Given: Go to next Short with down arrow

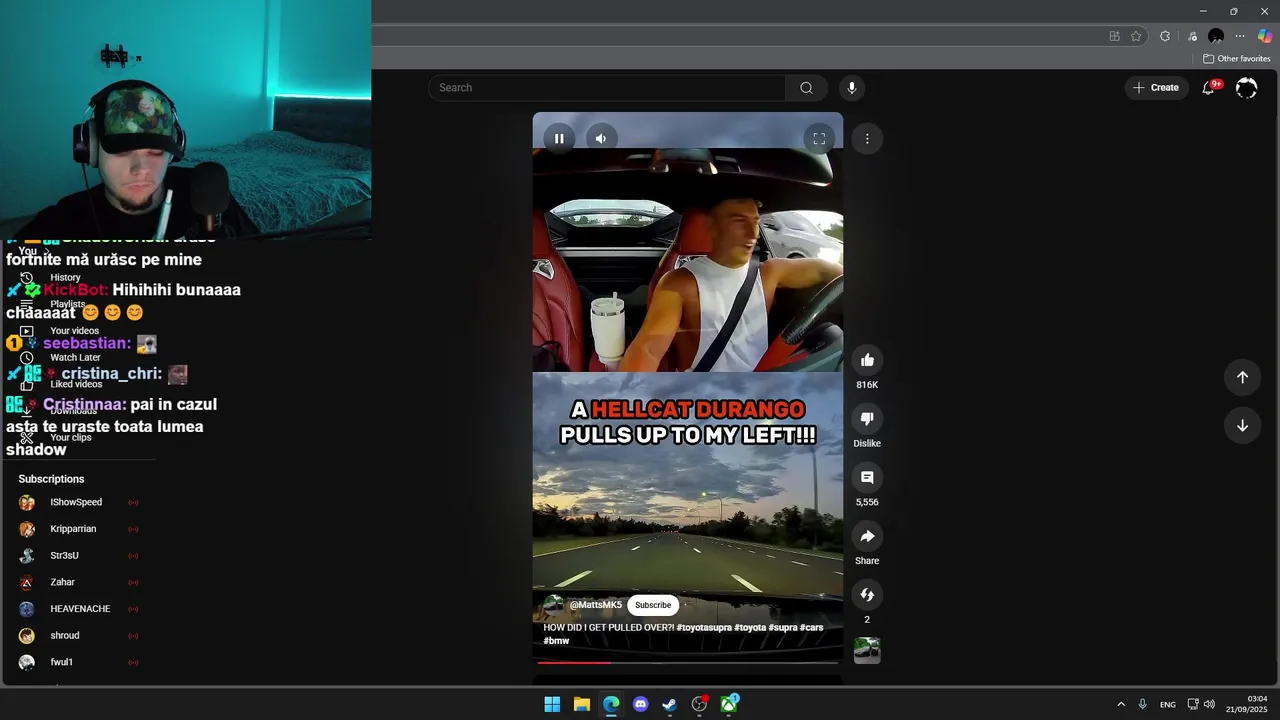Looking at the screenshot, I should coord(1242,425).
